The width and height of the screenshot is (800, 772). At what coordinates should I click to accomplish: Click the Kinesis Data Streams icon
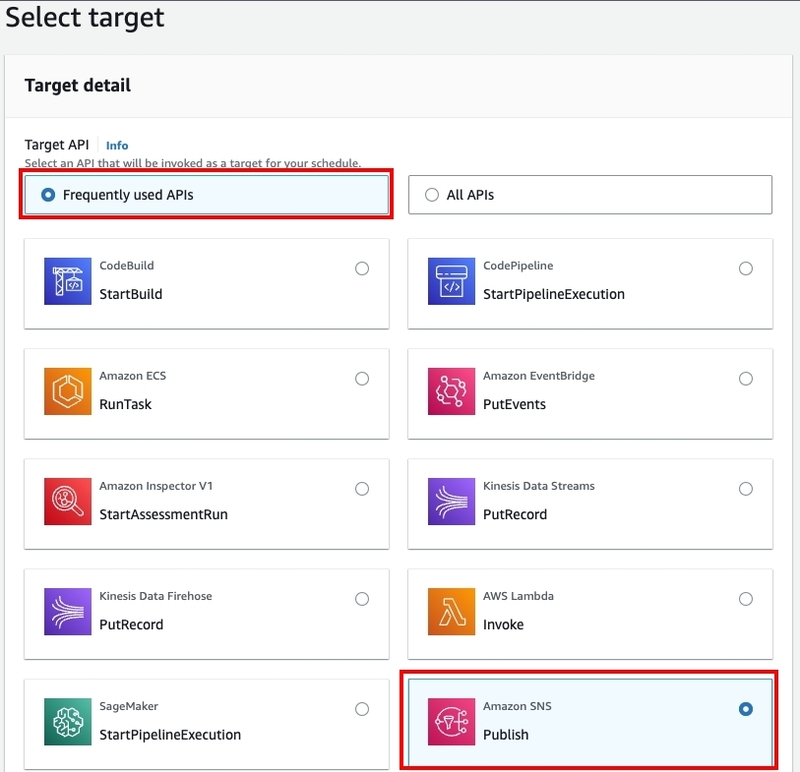coord(452,501)
